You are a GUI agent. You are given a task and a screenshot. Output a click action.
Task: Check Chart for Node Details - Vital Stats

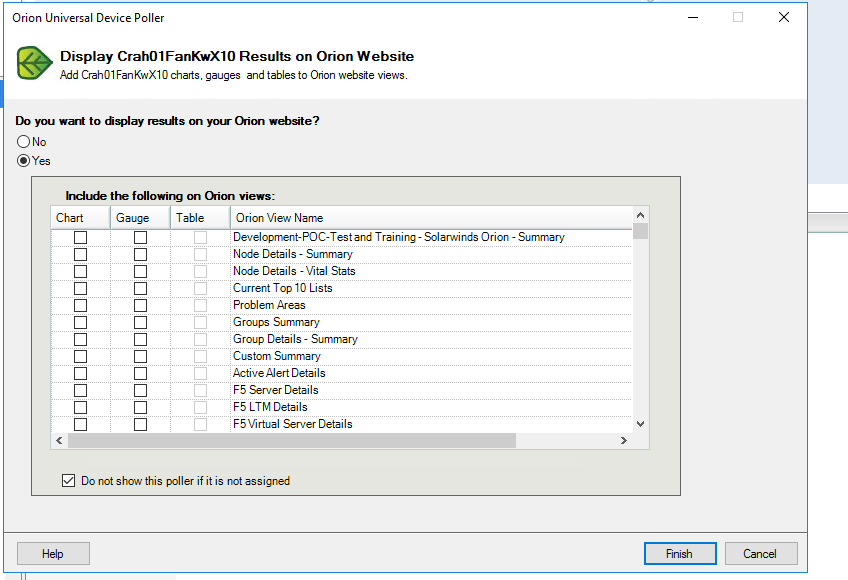[81, 271]
